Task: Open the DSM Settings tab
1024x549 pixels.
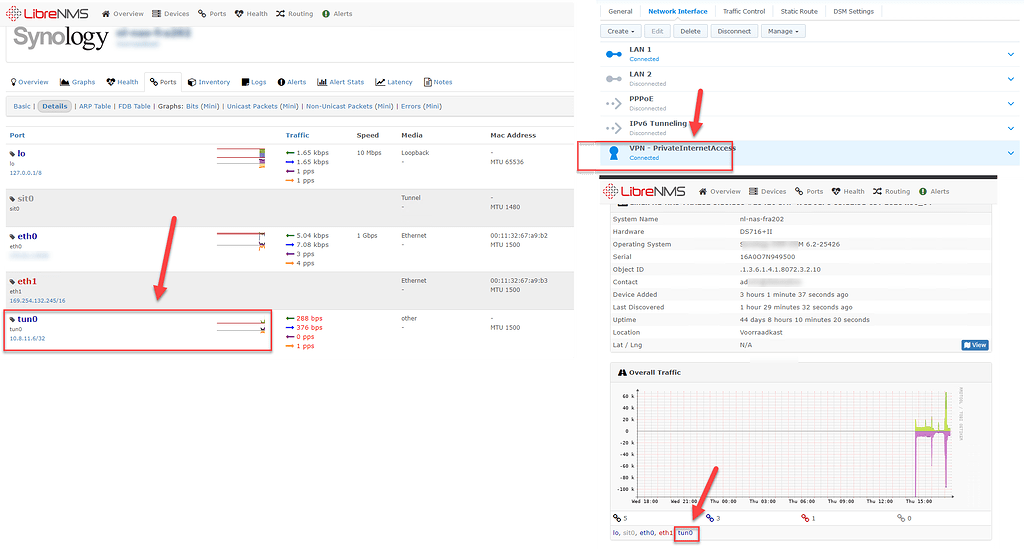Action: 853,11
